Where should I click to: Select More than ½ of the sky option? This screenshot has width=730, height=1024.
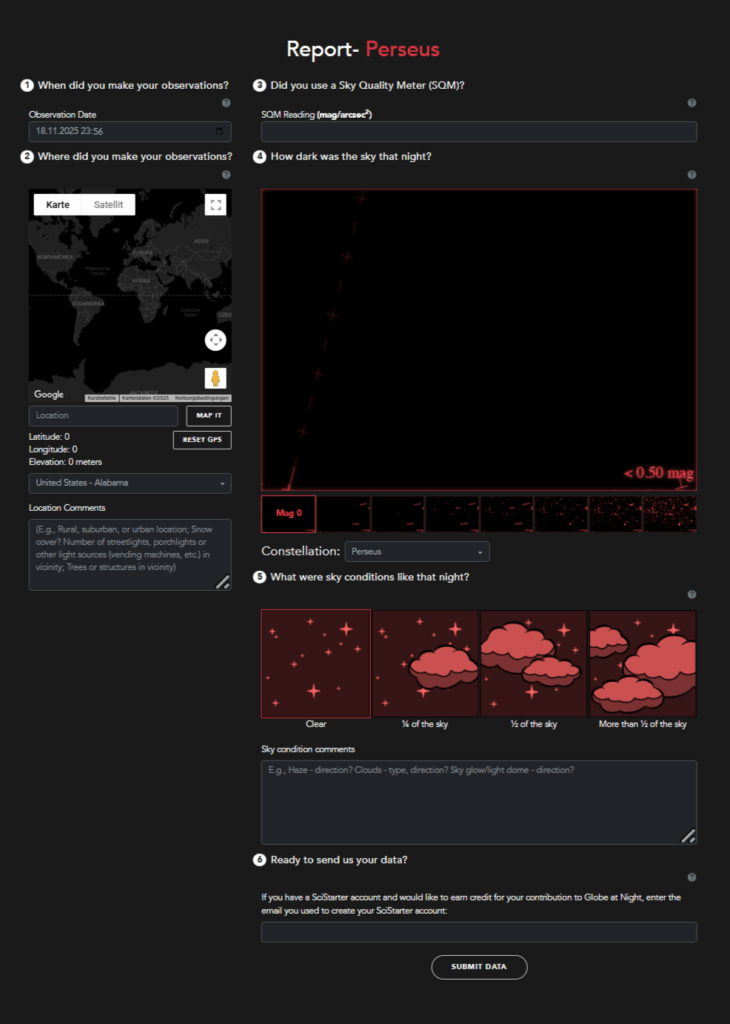[642, 663]
